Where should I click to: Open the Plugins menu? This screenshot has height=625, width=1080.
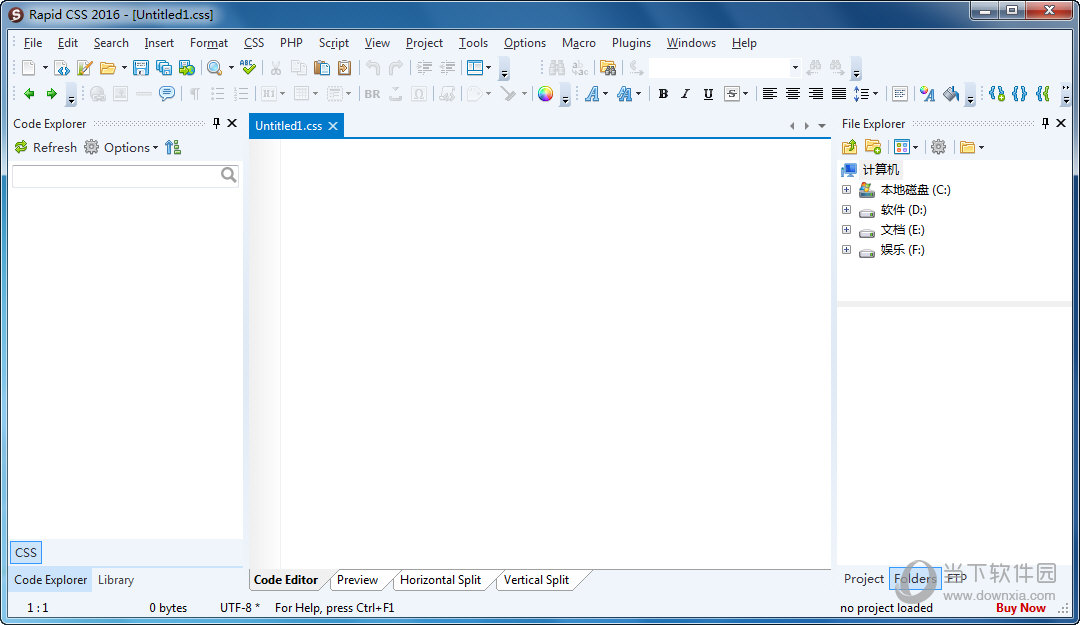[631, 43]
